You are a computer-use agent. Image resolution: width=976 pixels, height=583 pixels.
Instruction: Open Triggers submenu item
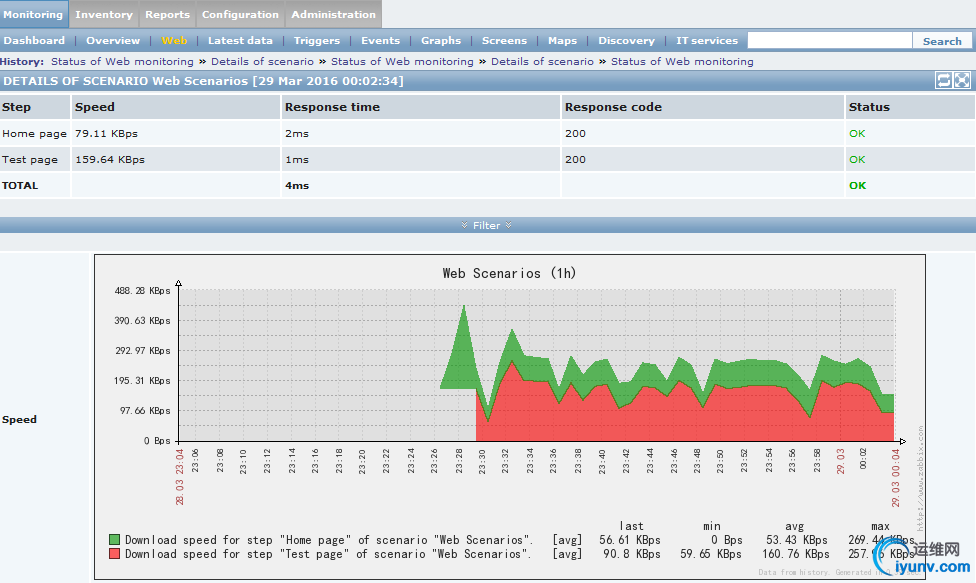pyautogui.click(x=316, y=41)
